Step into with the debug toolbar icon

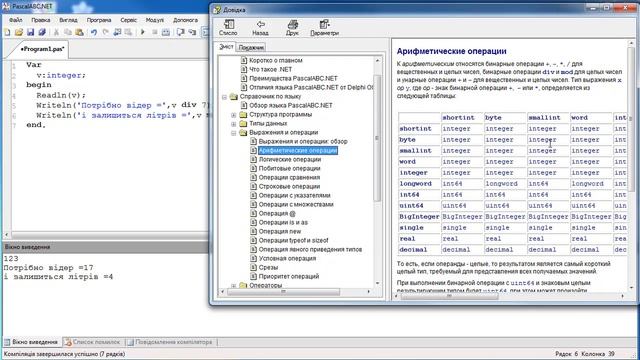[x=192, y=32]
